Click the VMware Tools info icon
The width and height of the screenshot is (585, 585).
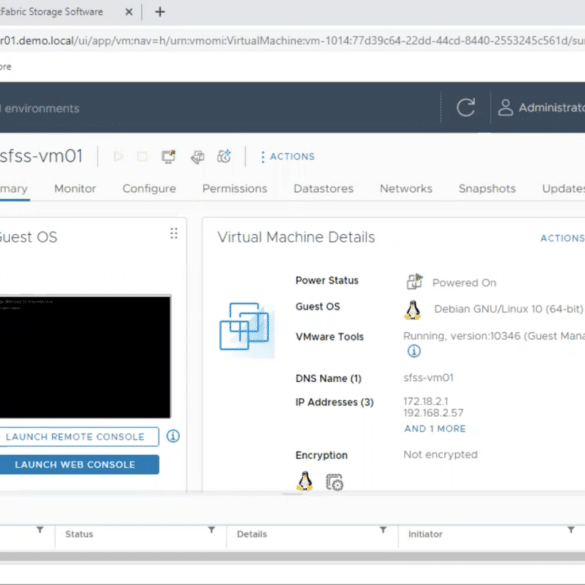414,351
